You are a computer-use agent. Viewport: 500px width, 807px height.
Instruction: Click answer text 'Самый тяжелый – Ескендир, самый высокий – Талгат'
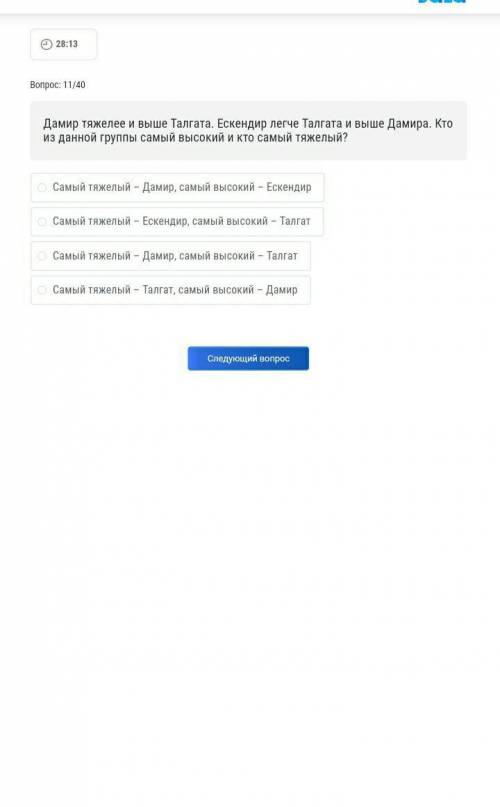pyautogui.click(x=181, y=221)
